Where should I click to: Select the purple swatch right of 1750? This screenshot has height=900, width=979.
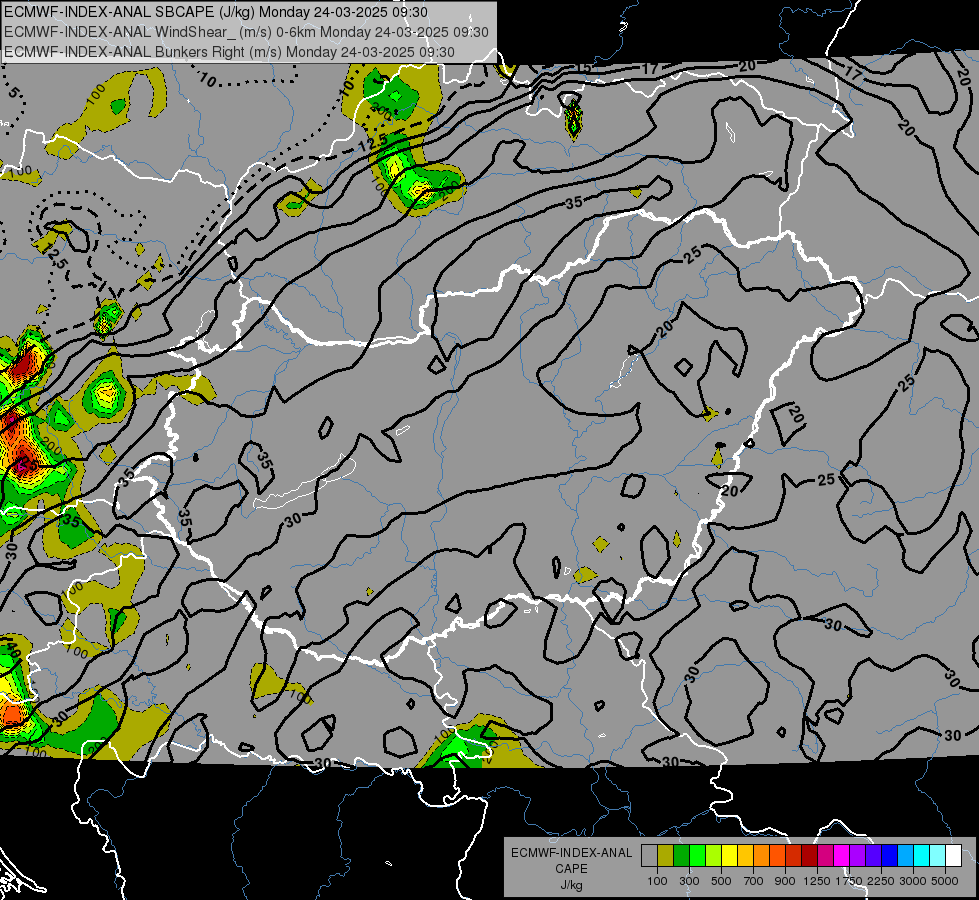click(858, 856)
